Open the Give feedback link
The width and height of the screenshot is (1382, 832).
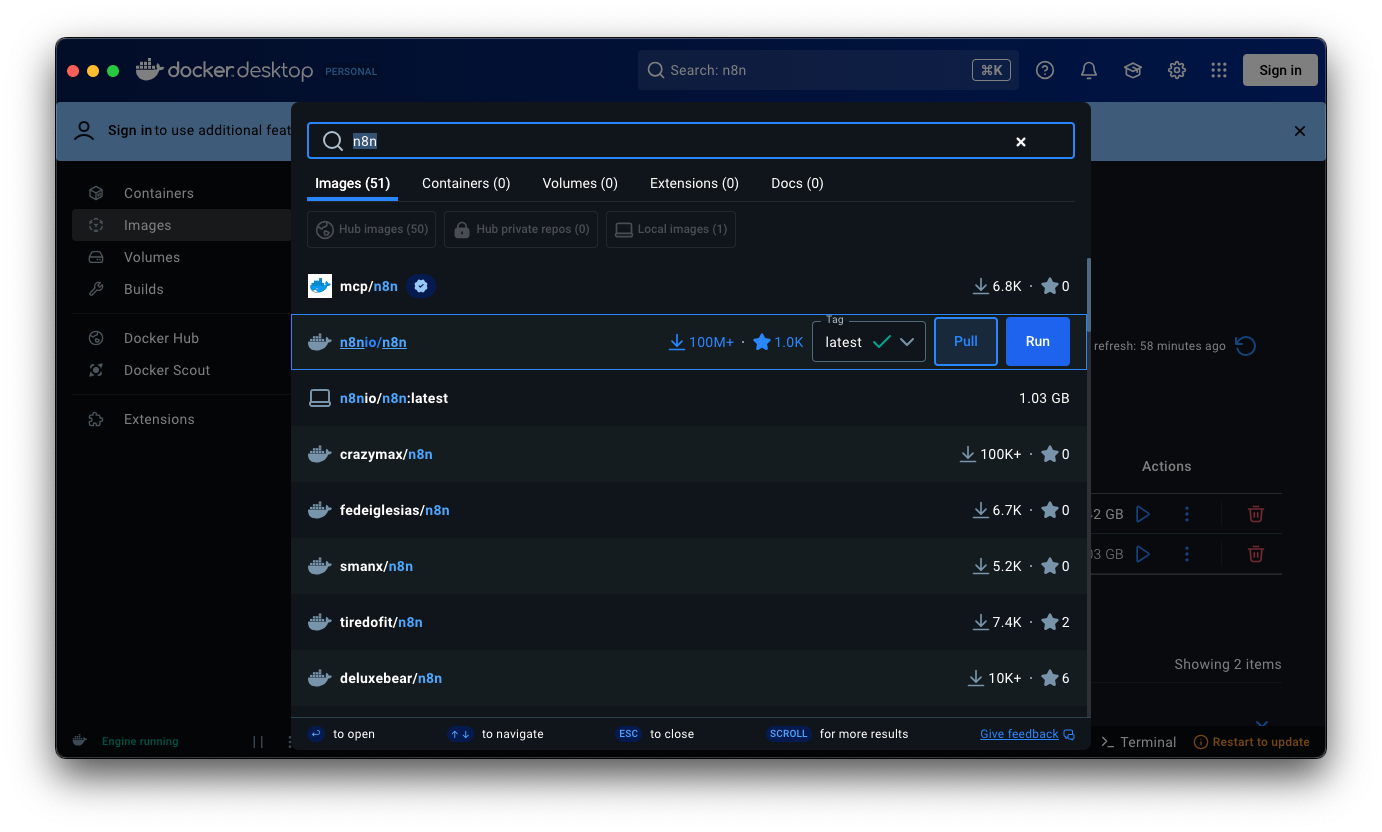1019,734
